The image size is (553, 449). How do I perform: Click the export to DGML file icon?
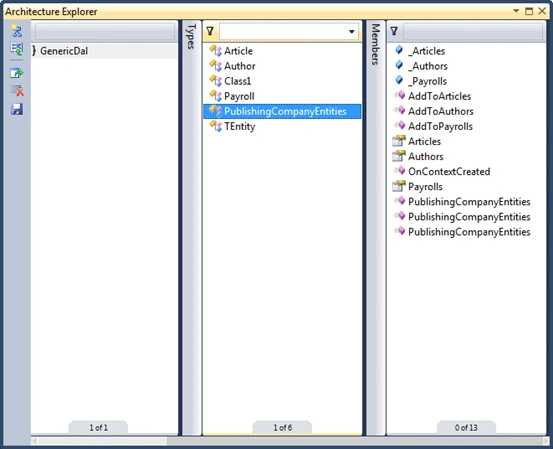click(16, 73)
